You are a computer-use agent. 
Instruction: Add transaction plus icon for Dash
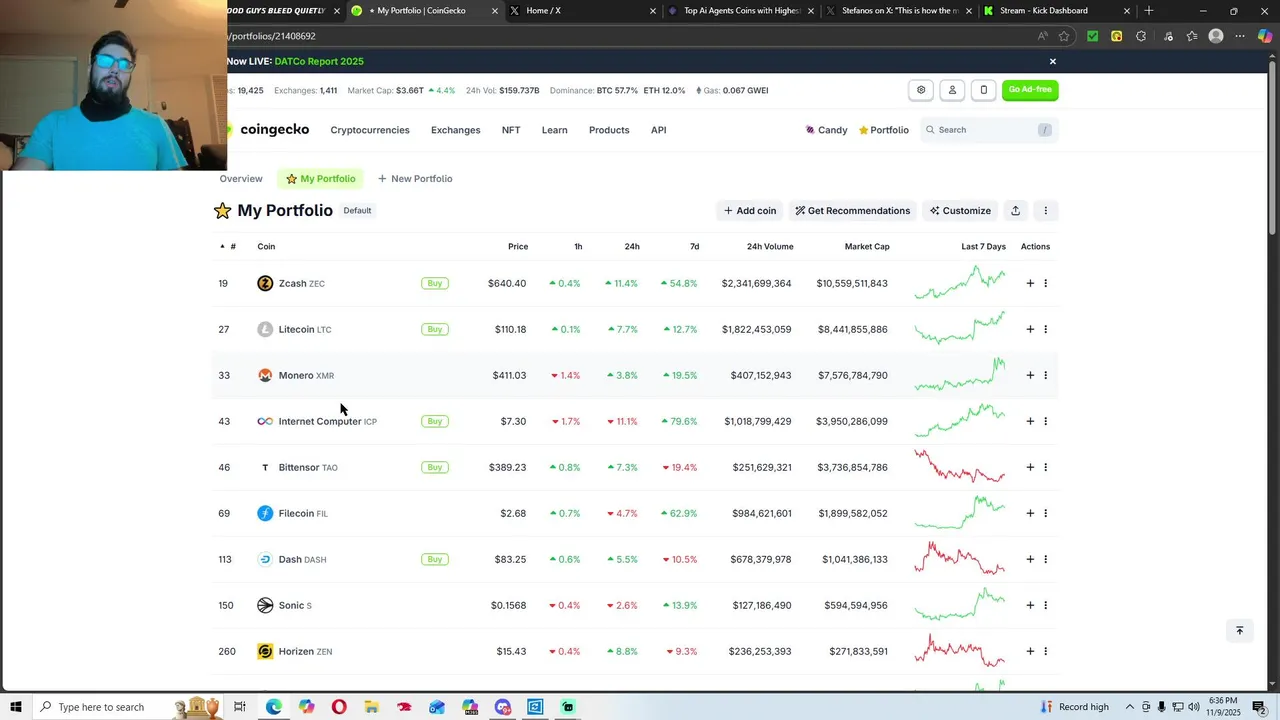[x=1030, y=559]
